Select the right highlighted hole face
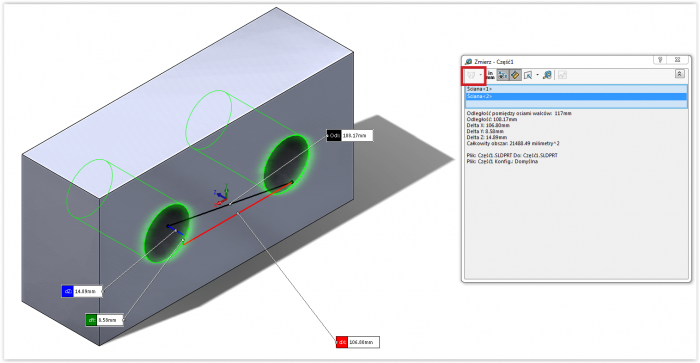700x363 pixels. pos(286,164)
